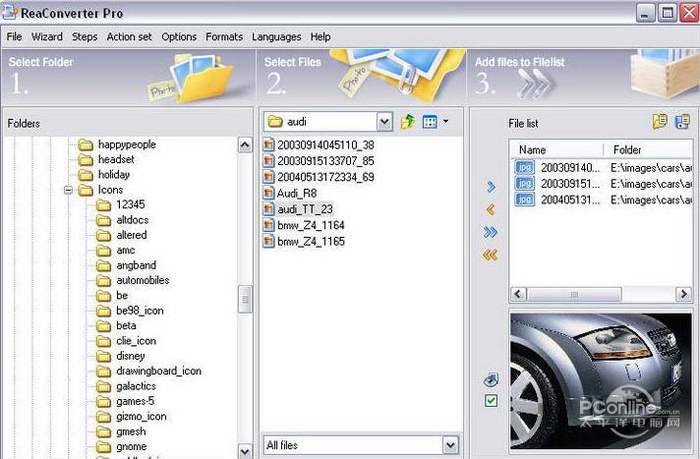Image resolution: width=700 pixels, height=459 pixels.
Task: Select the audi_TT_23 file
Action: [304, 209]
